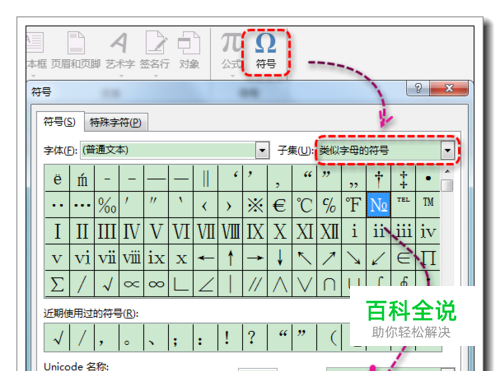Select the ∝ proportional-to symbol
Viewport: 500px width, 371px height.
(x=132, y=284)
